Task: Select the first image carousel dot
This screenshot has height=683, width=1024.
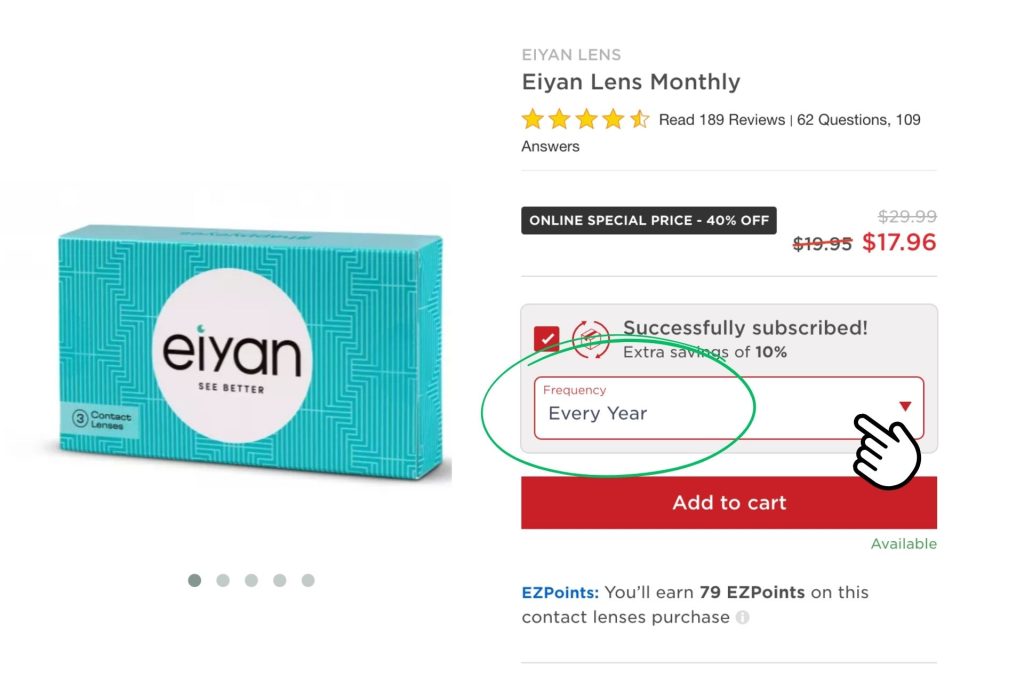Action: point(195,580)
